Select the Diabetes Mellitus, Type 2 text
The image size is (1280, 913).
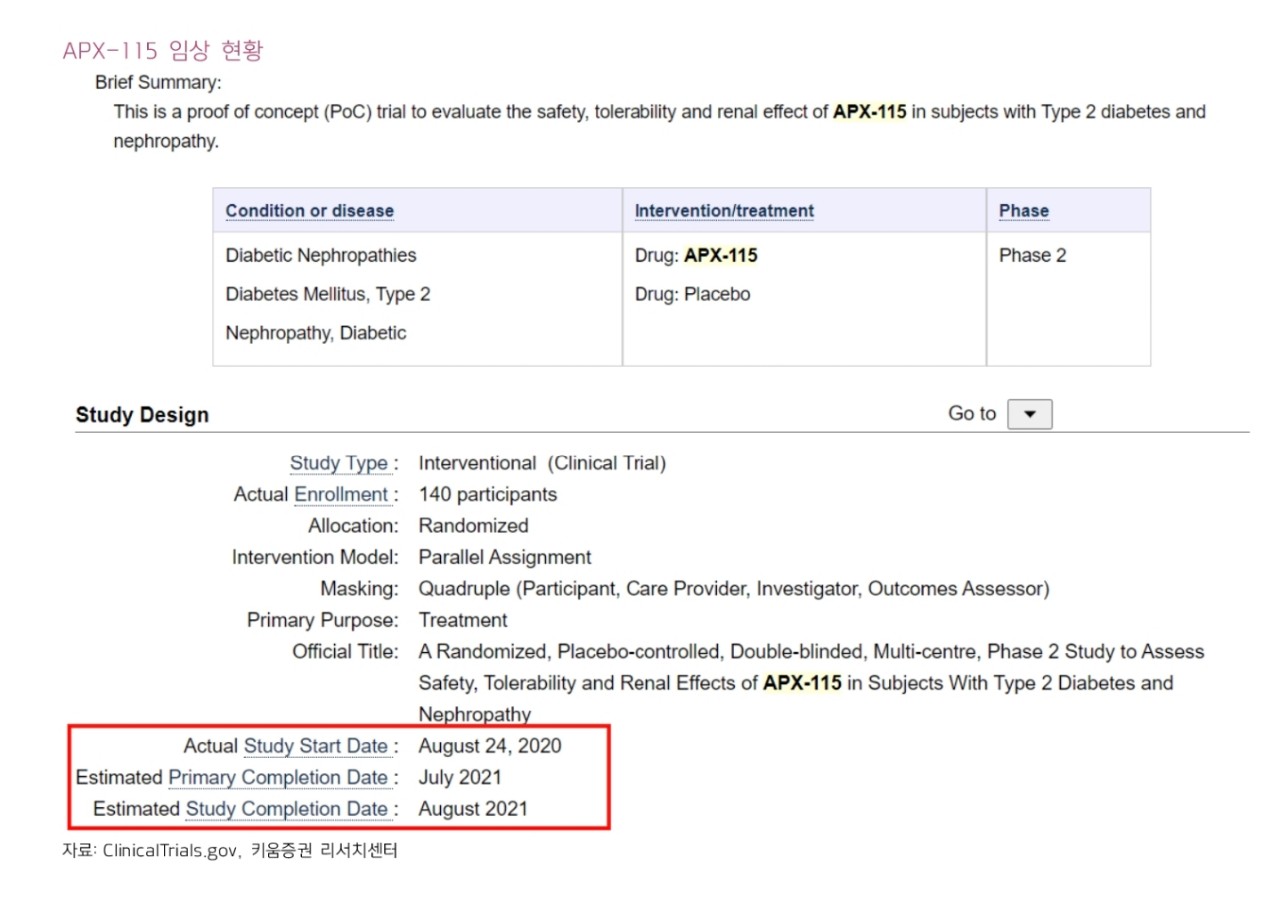pyautogui.click(x=328, y=294)
